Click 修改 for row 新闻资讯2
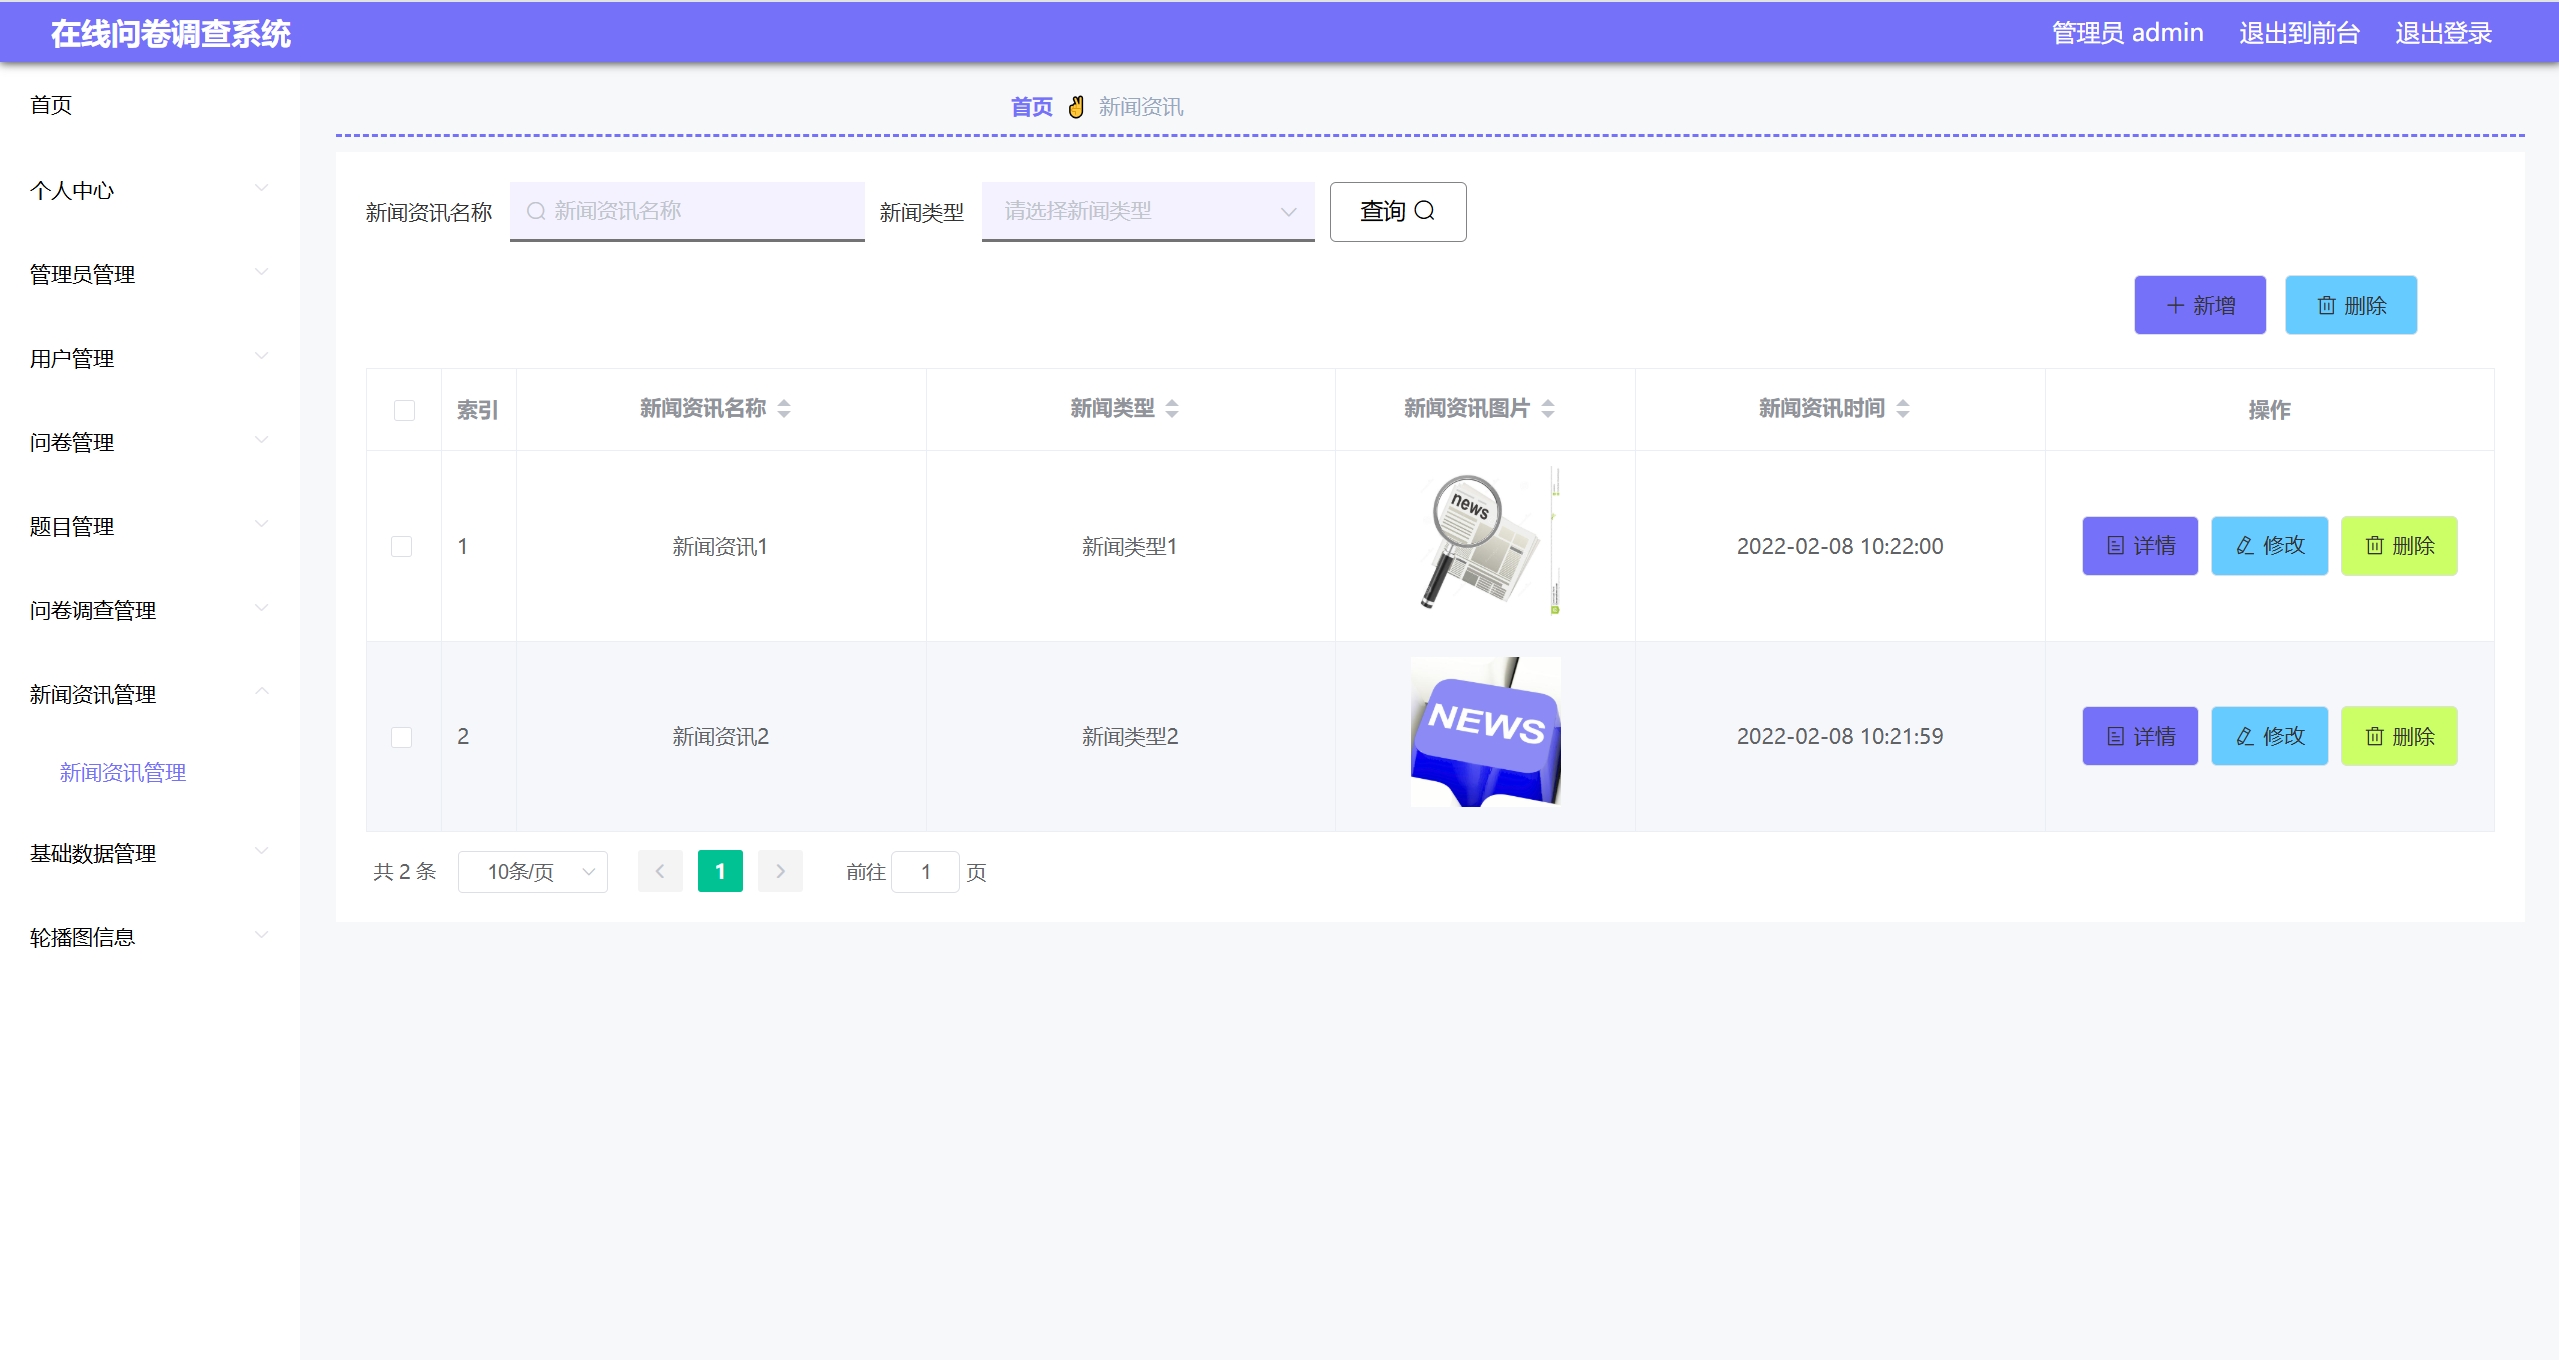 [2269, 736]
